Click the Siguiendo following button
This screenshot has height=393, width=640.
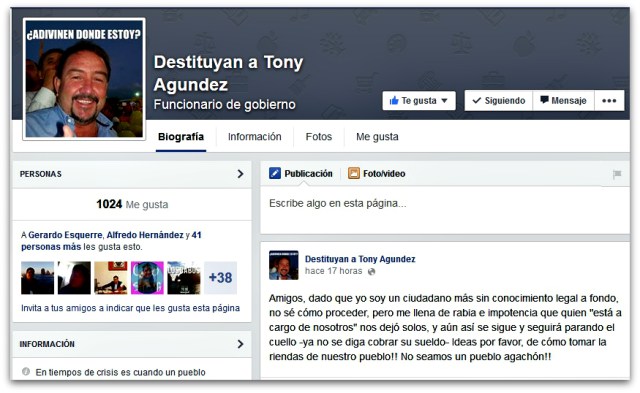click(499, 100)
